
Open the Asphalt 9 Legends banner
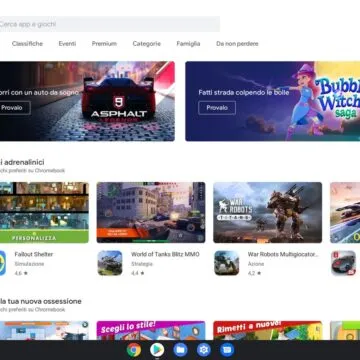[87, 101]
